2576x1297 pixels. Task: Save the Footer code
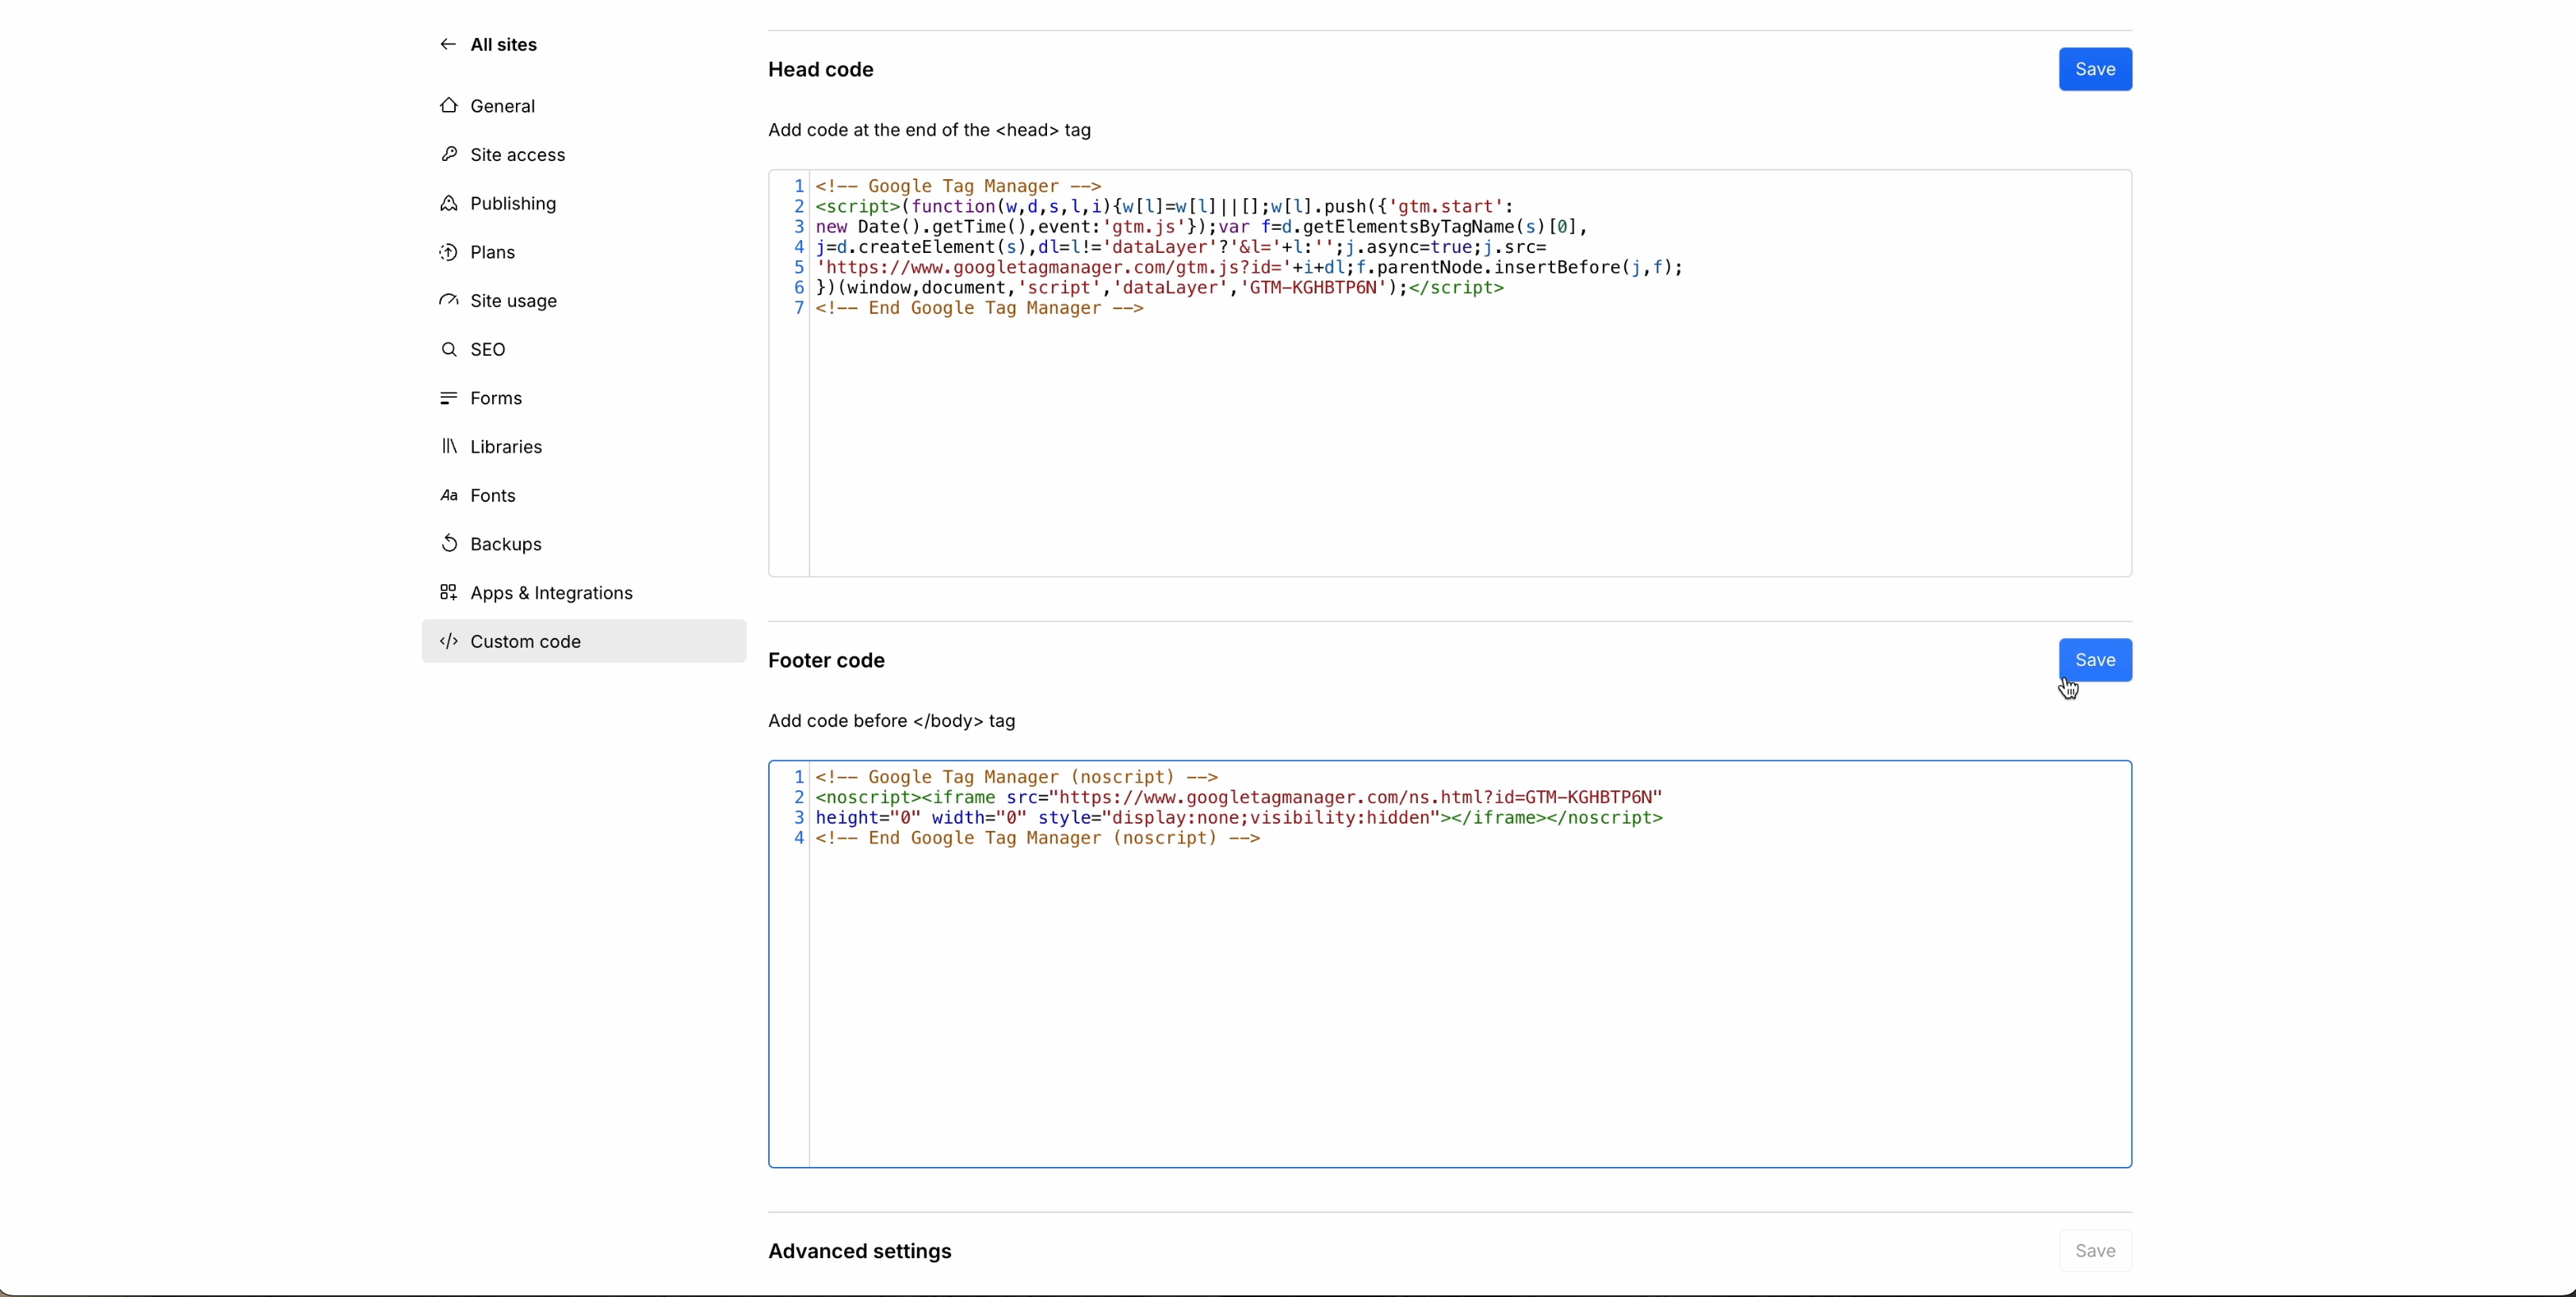point(2095,660)
